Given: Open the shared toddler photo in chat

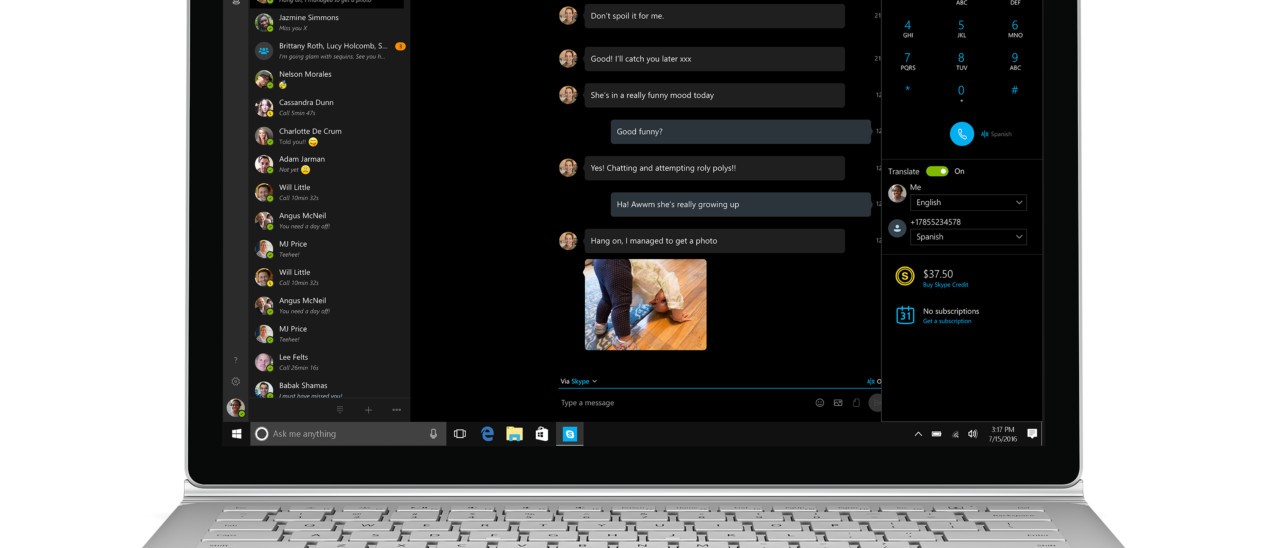Looking at the screenshot, I should (646, 305).
